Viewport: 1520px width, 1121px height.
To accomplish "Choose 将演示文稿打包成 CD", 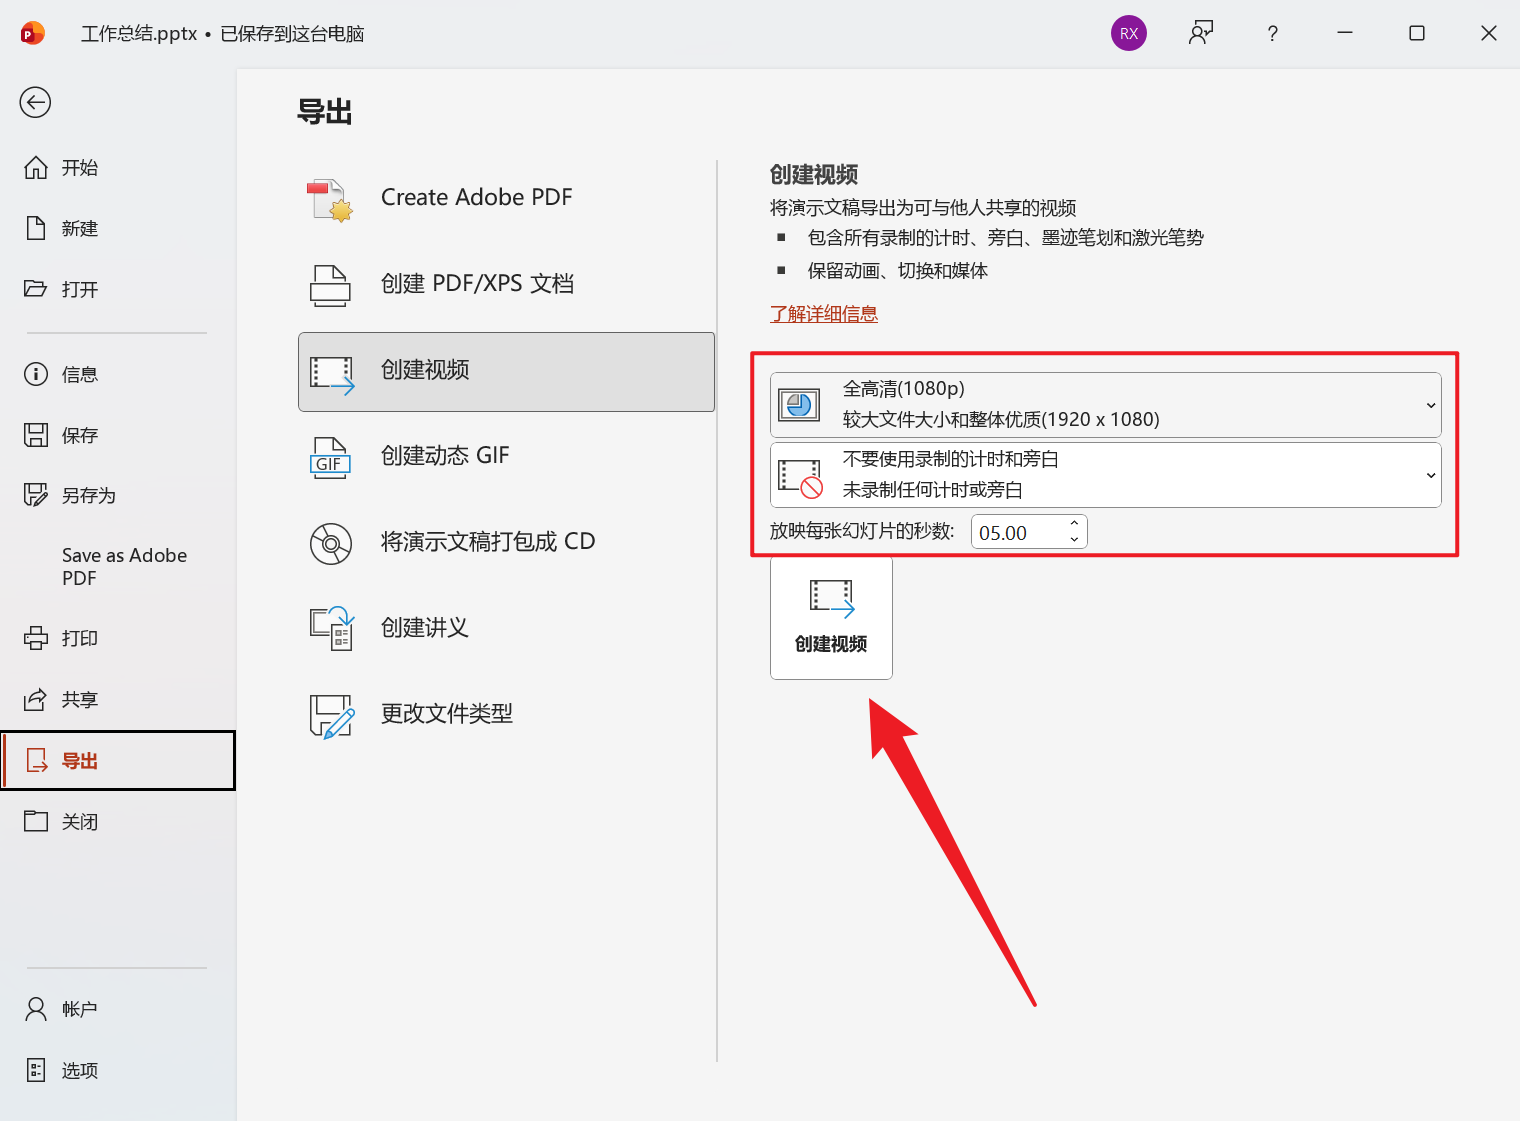I will (490, 541).
